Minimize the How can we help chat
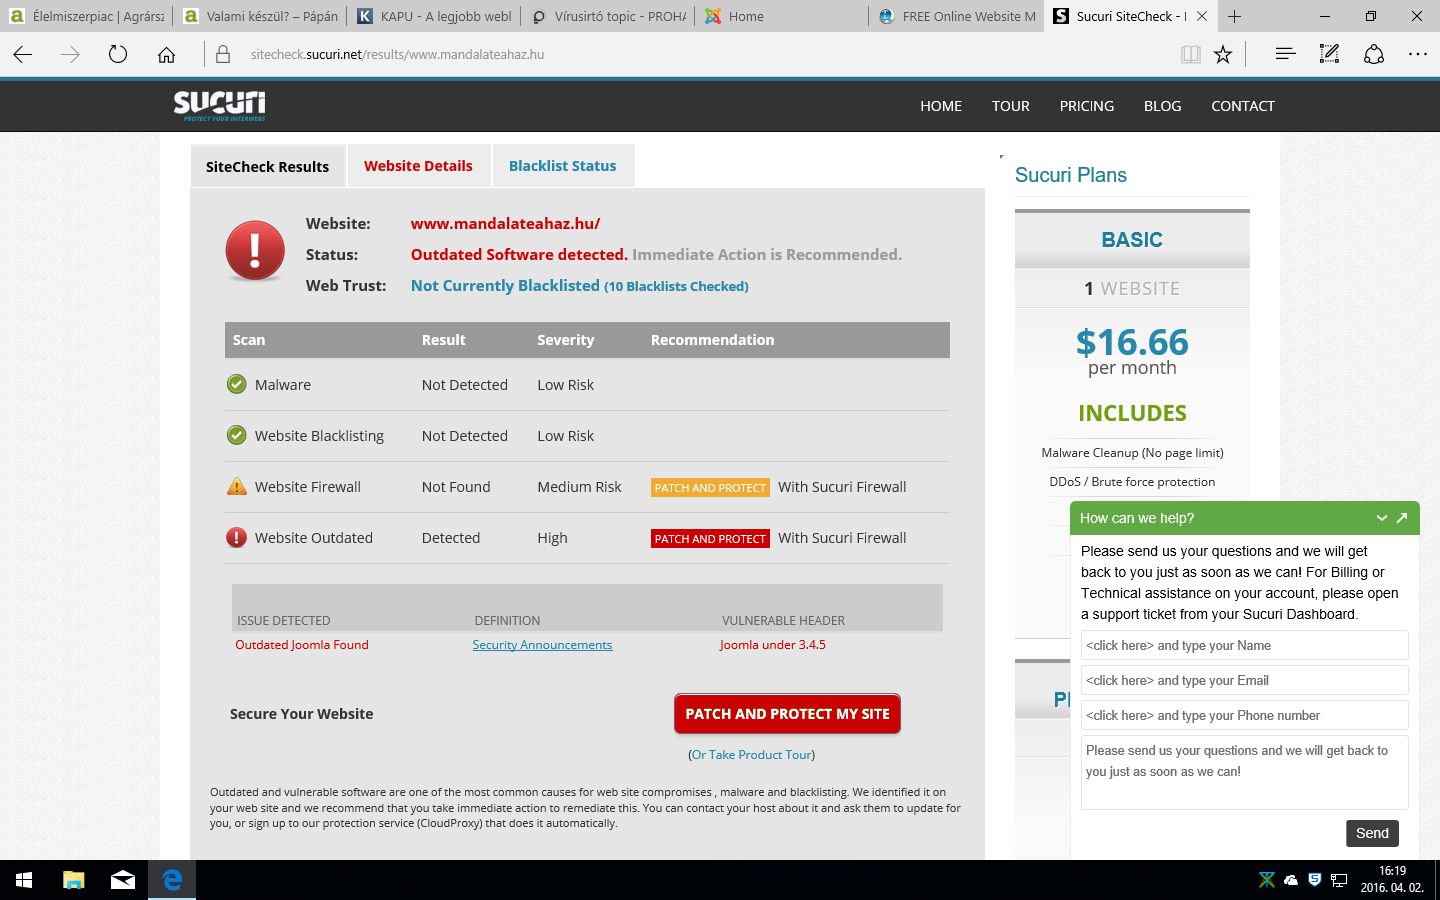 coord(1381,518)
